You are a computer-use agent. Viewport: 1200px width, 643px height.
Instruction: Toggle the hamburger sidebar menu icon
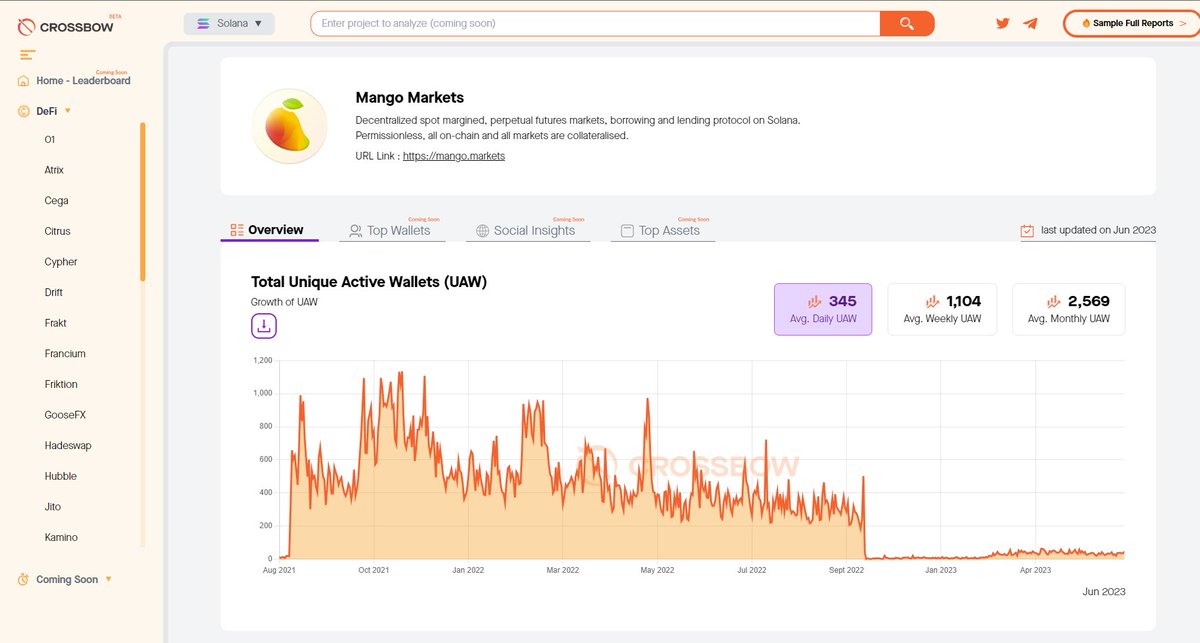pyautogui.click(x=27, y=55)
